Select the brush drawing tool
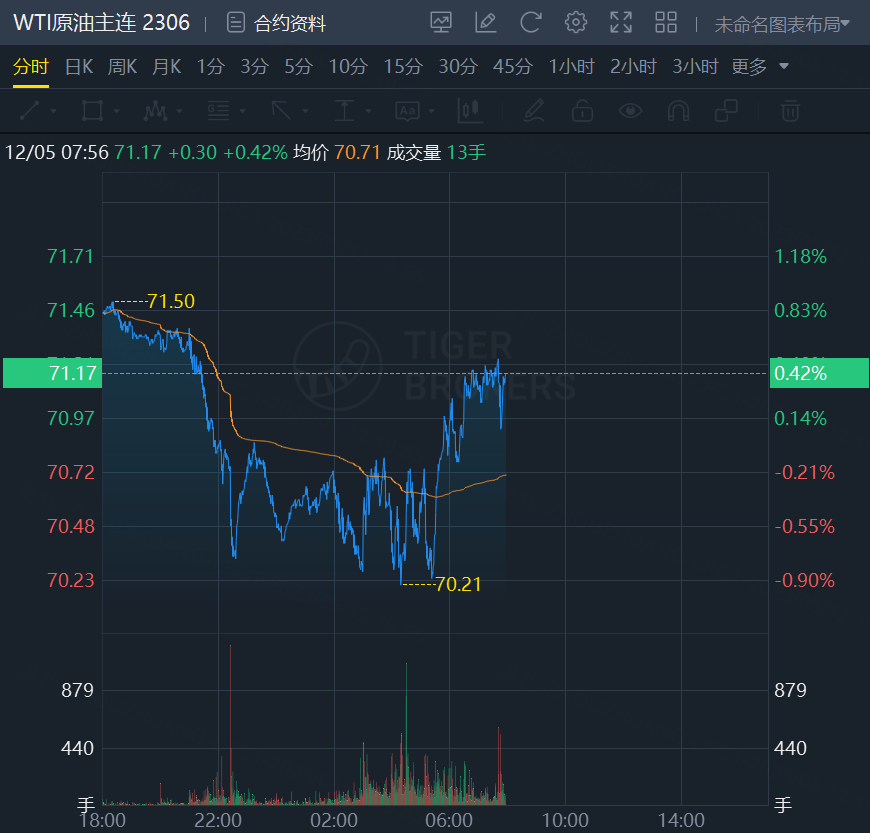870x833 pixels. [x=534, y=110]
